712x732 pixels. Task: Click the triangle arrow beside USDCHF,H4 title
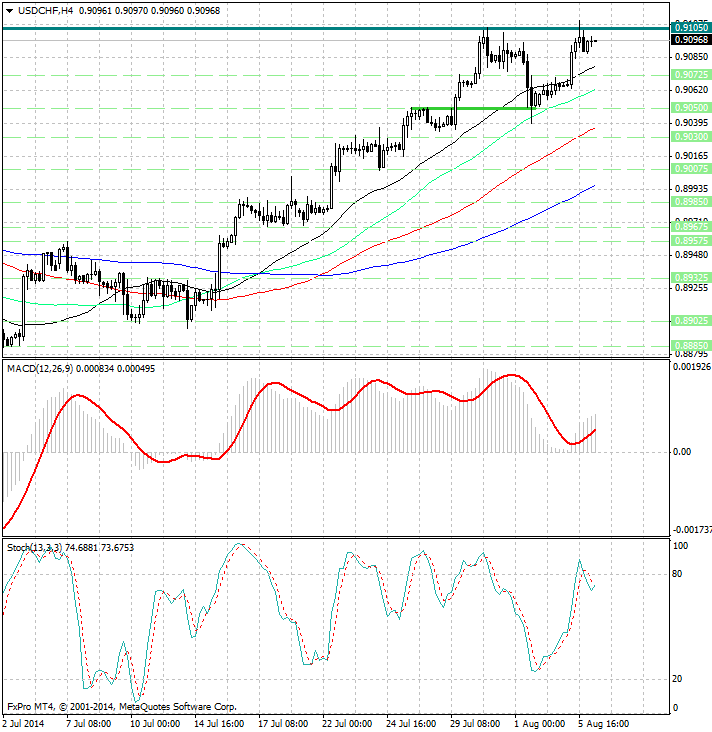point(9,11)
